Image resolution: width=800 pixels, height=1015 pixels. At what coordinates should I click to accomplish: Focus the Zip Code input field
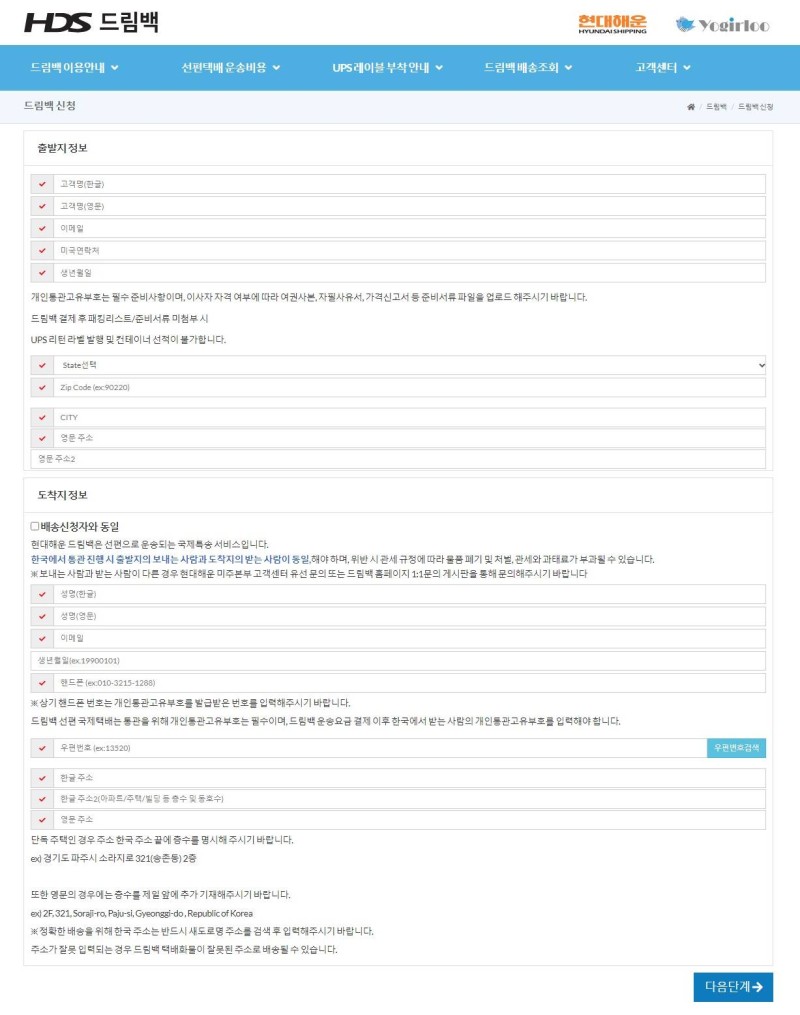(410, 387)
